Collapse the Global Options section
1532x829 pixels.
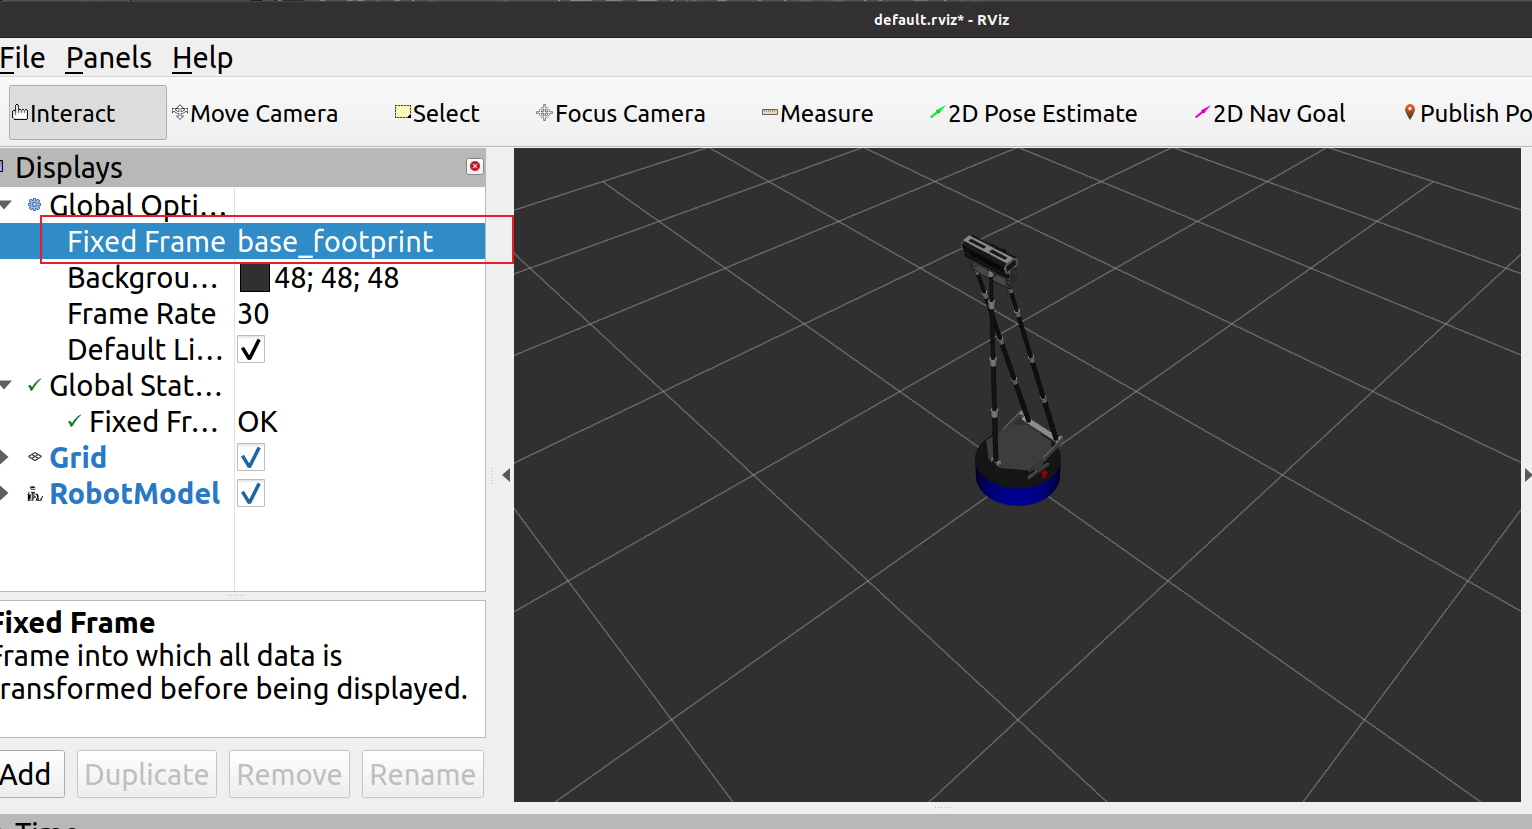point(6,206)
